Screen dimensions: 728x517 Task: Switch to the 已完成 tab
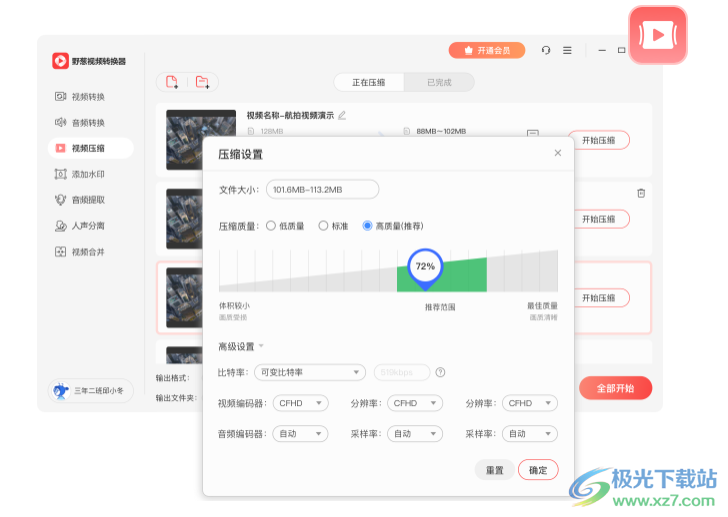439,83
